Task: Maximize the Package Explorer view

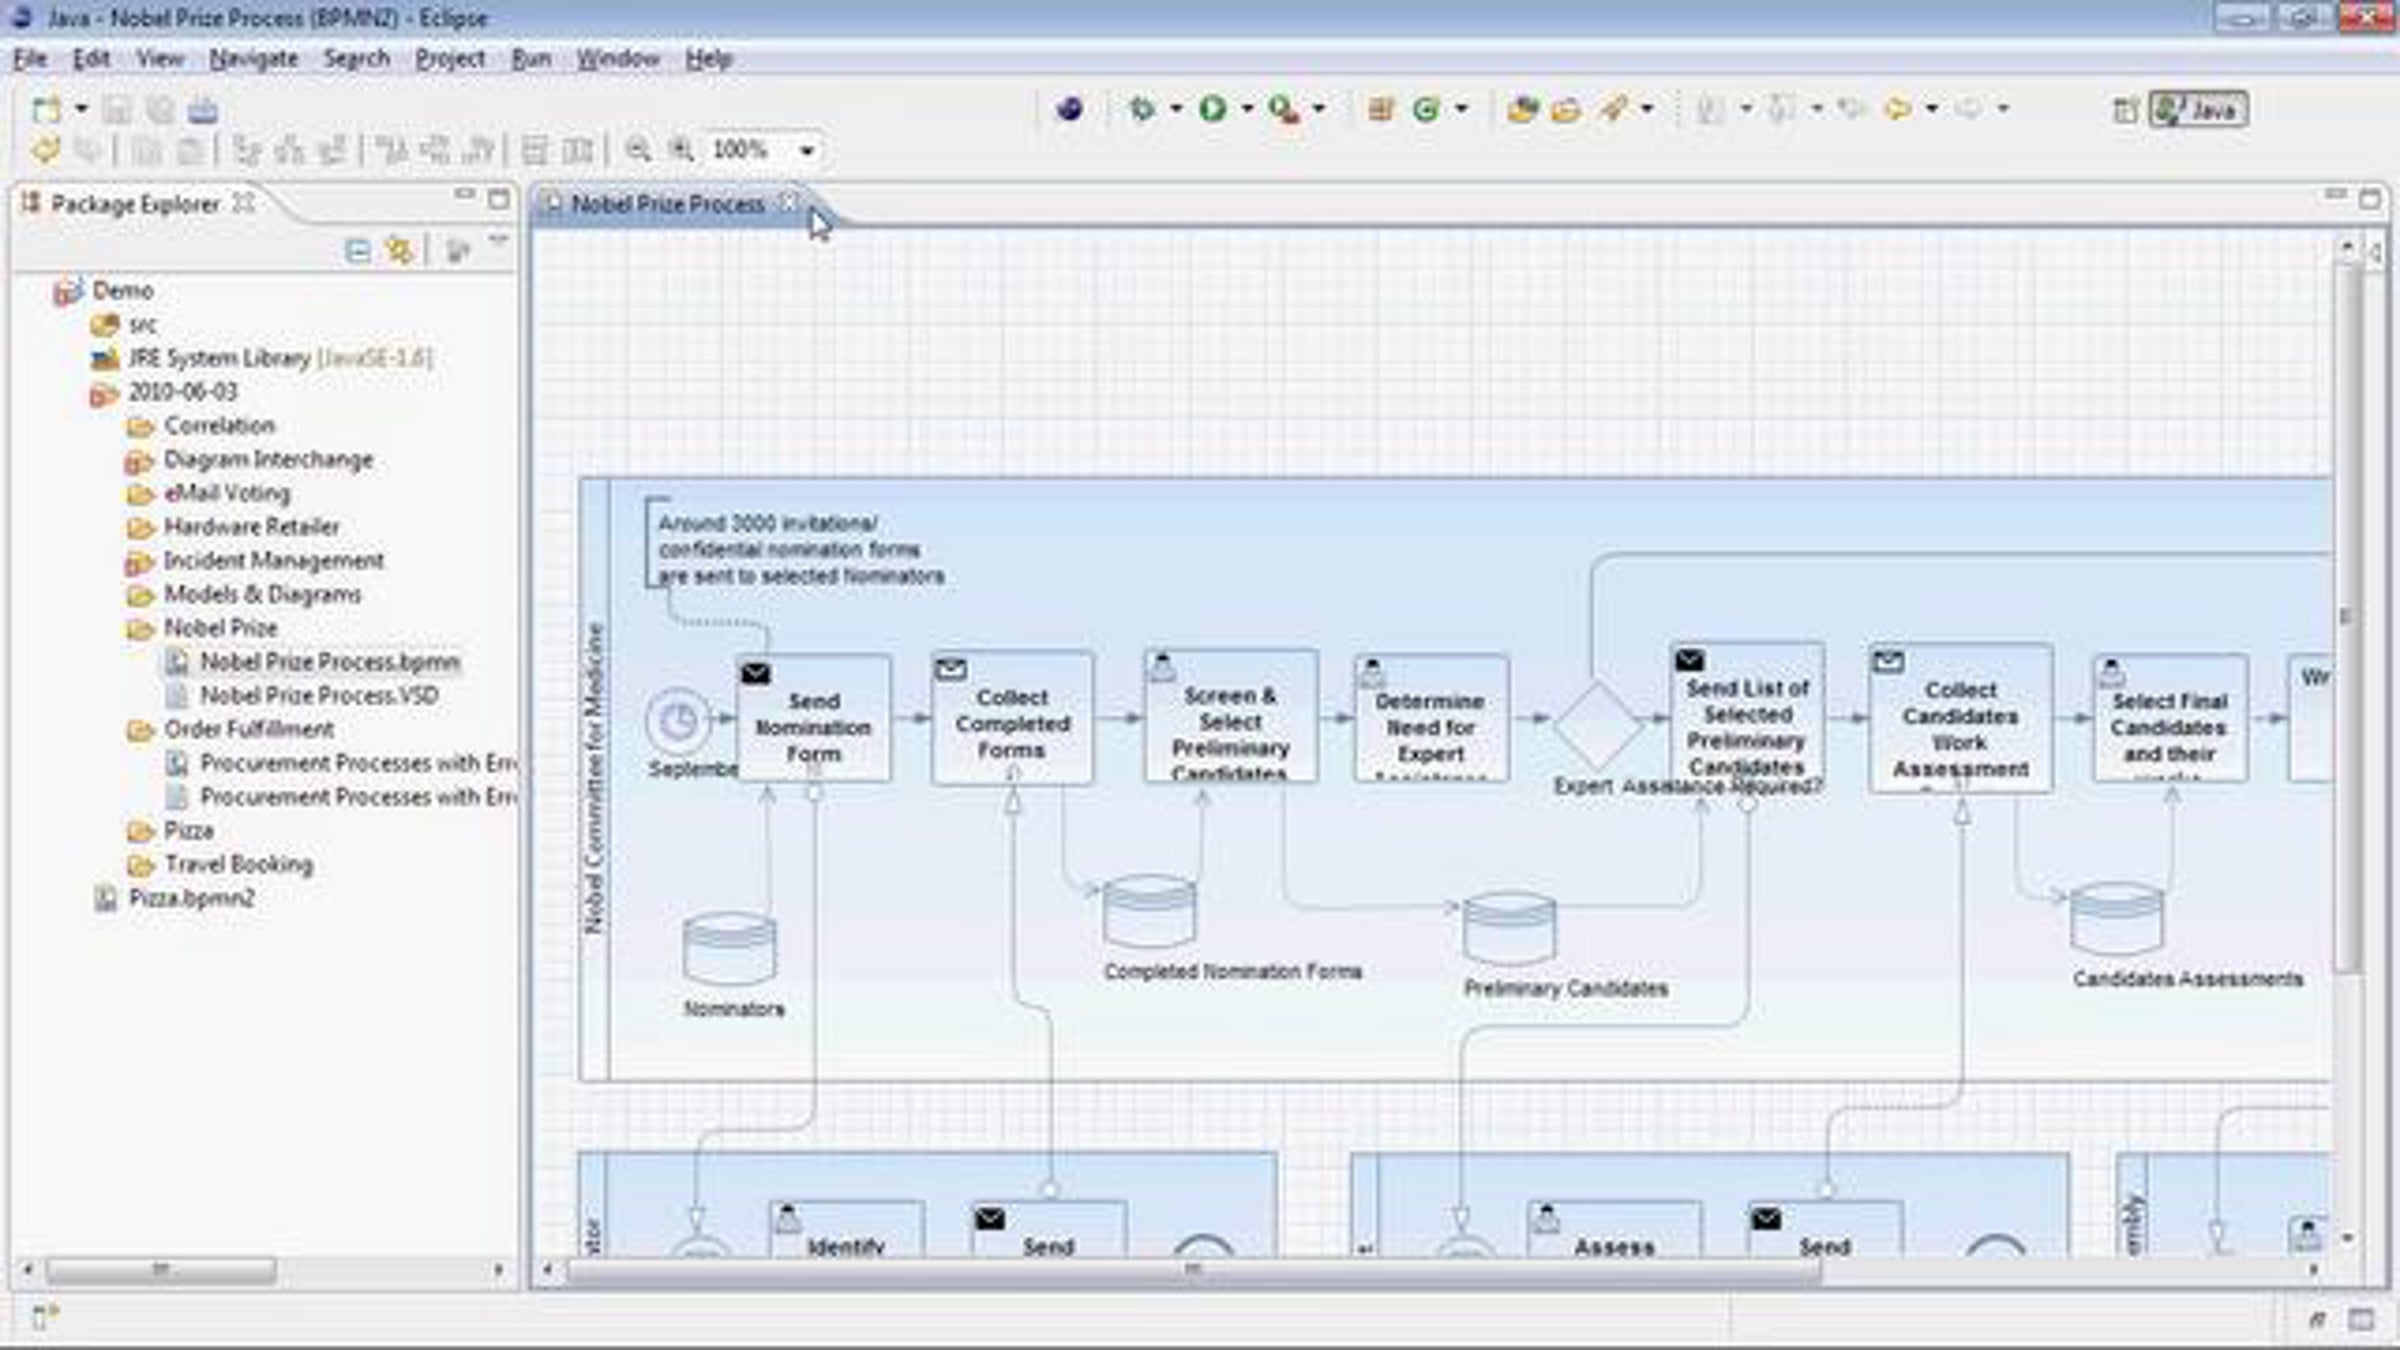Action: coord(498,198)
